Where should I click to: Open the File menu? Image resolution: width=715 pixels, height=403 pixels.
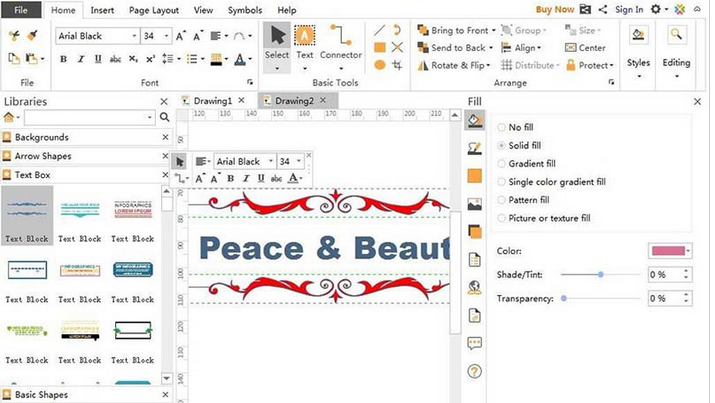21,10
